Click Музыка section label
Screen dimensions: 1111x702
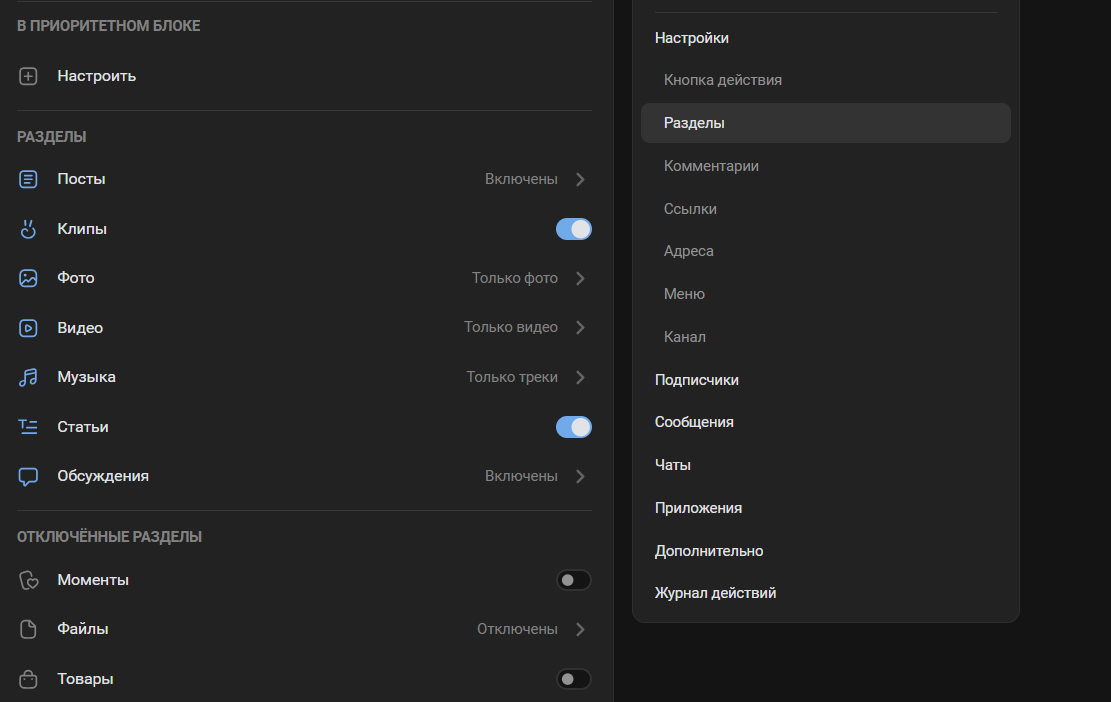click(x=86, y=377)
